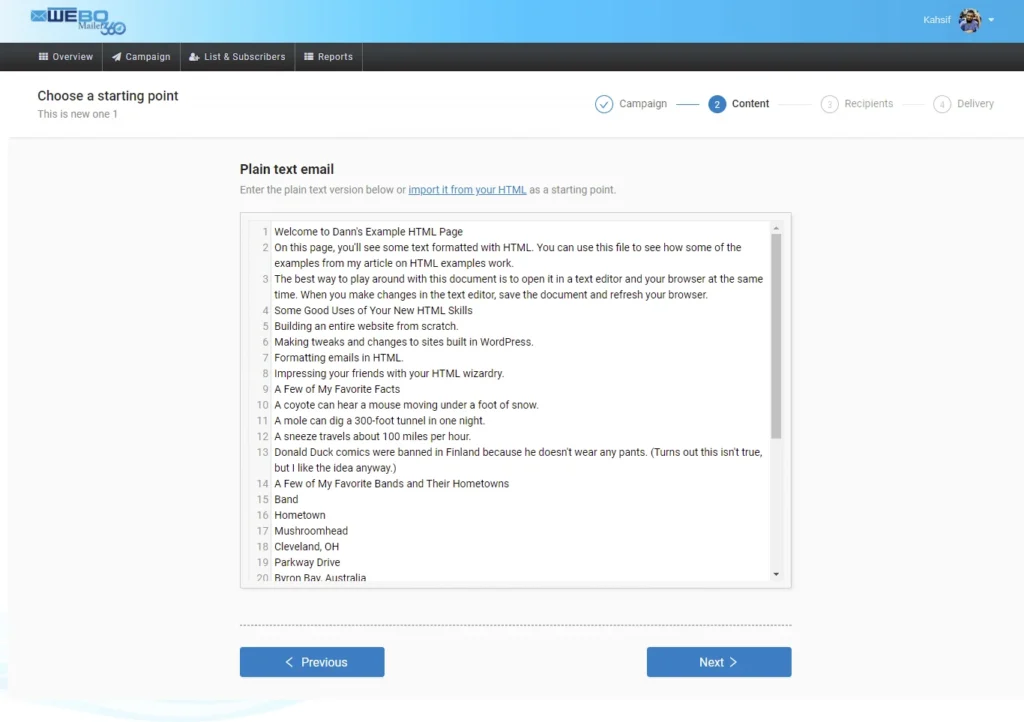Open the List & Subscribers menu
This screenshot has width=1024, height=722.
(237, 57)
